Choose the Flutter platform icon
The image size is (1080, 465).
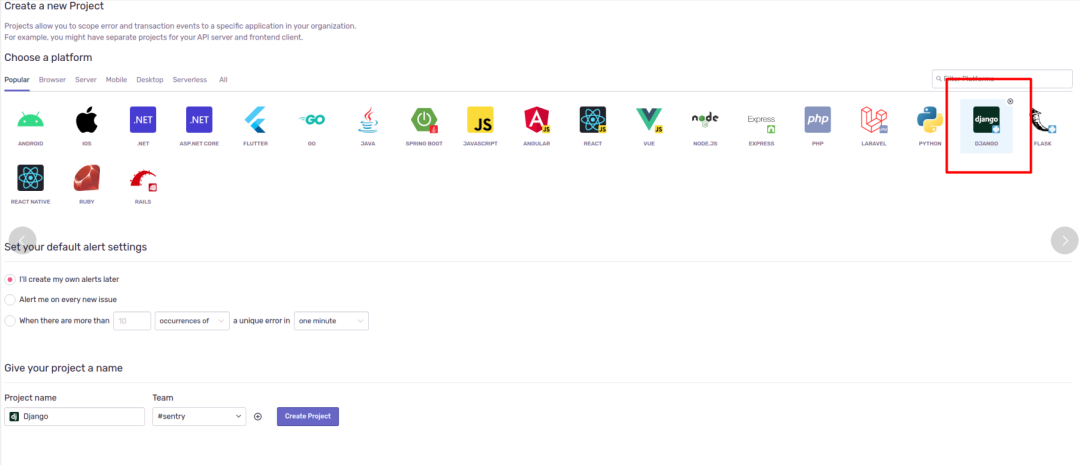click(255, 120)
